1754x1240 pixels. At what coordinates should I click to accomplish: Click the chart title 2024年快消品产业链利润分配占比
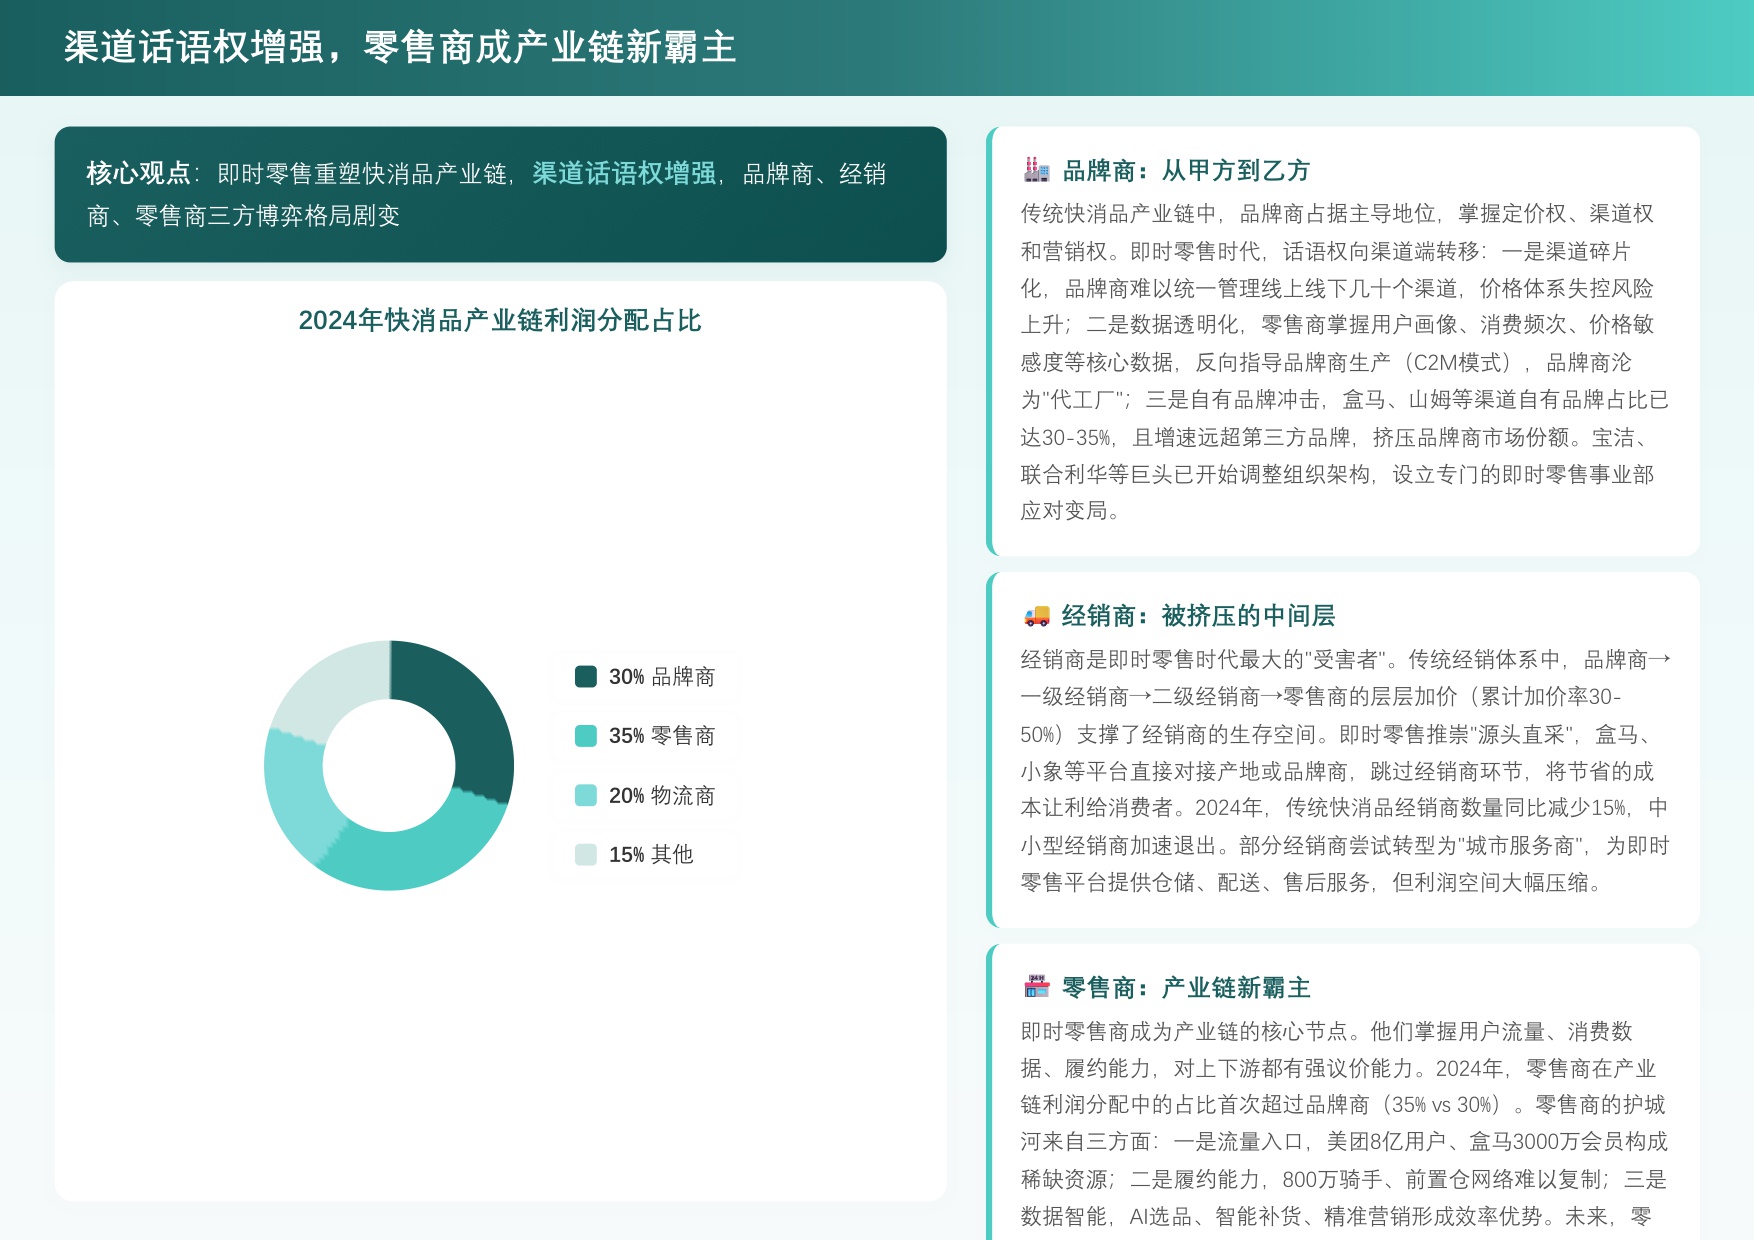500,322
